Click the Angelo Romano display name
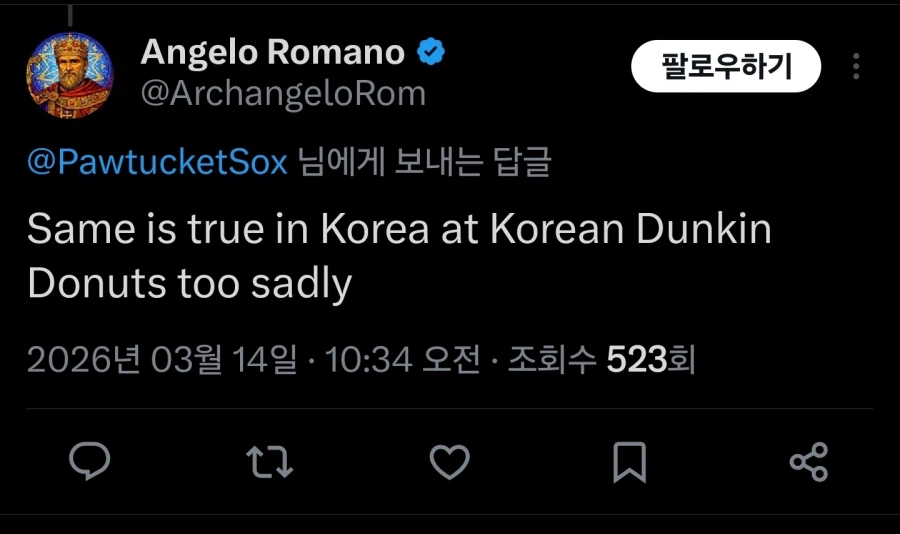Image resolution: width=900 pixels, height=534 pixels. [x=272, y=53]
